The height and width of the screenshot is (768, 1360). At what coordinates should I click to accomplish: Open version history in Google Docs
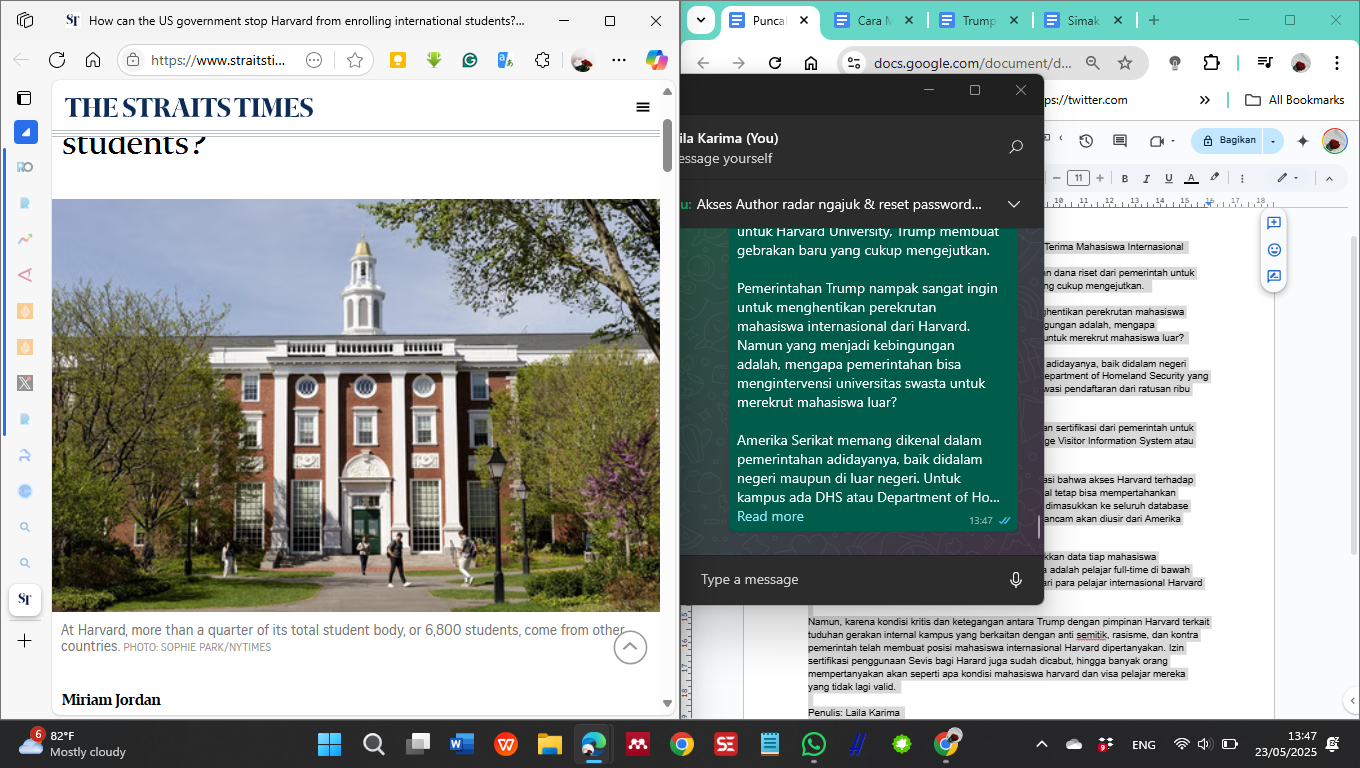click(x=1085, y=141)
